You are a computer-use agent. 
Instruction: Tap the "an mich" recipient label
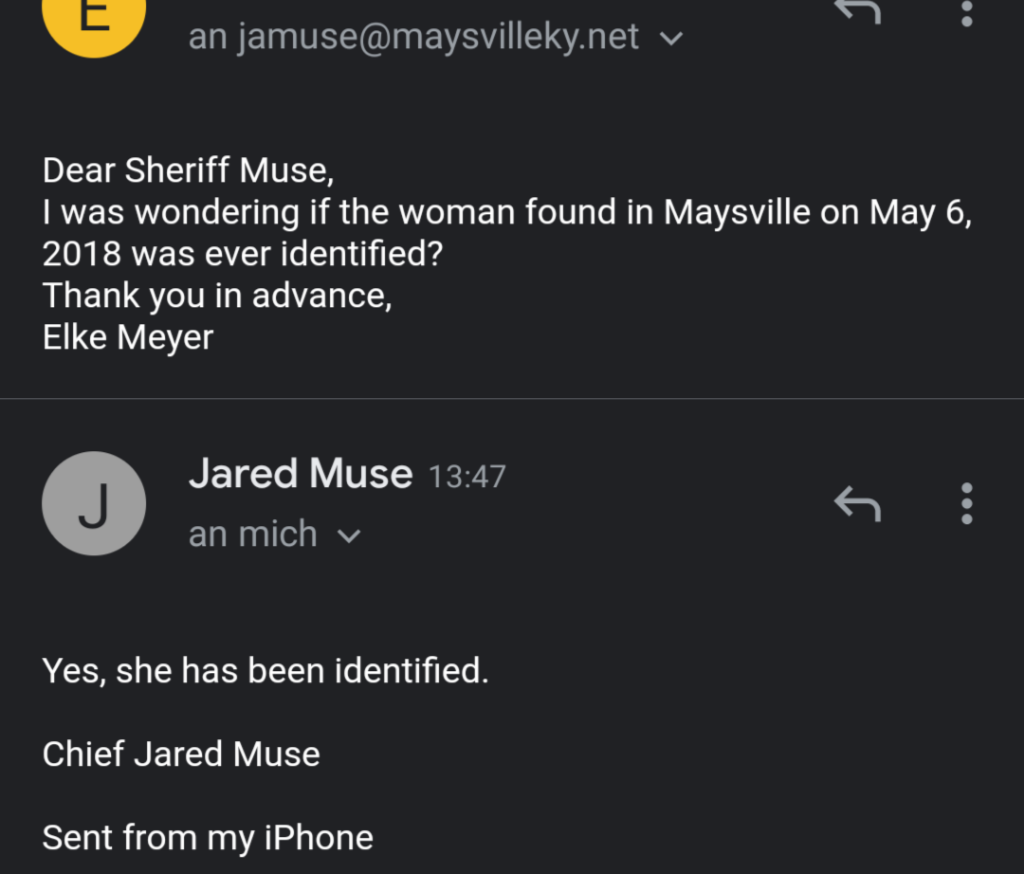[253, 534]
